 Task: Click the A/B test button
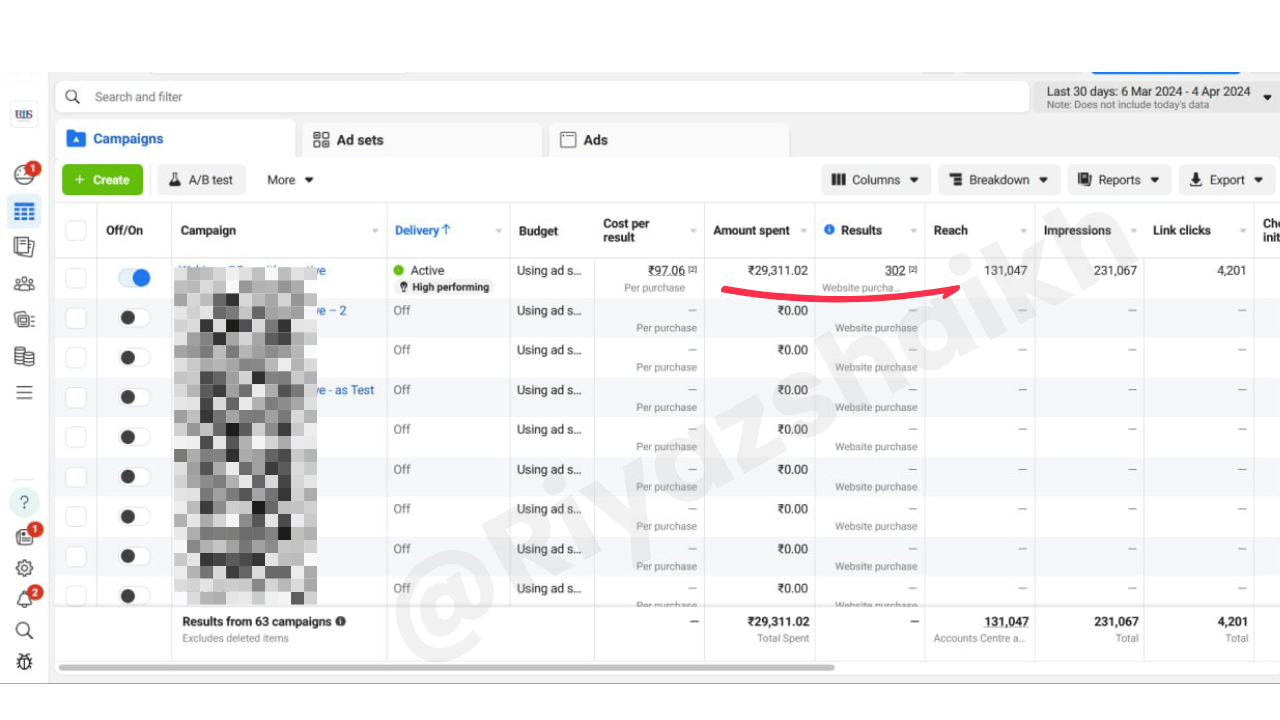[201, 180]
